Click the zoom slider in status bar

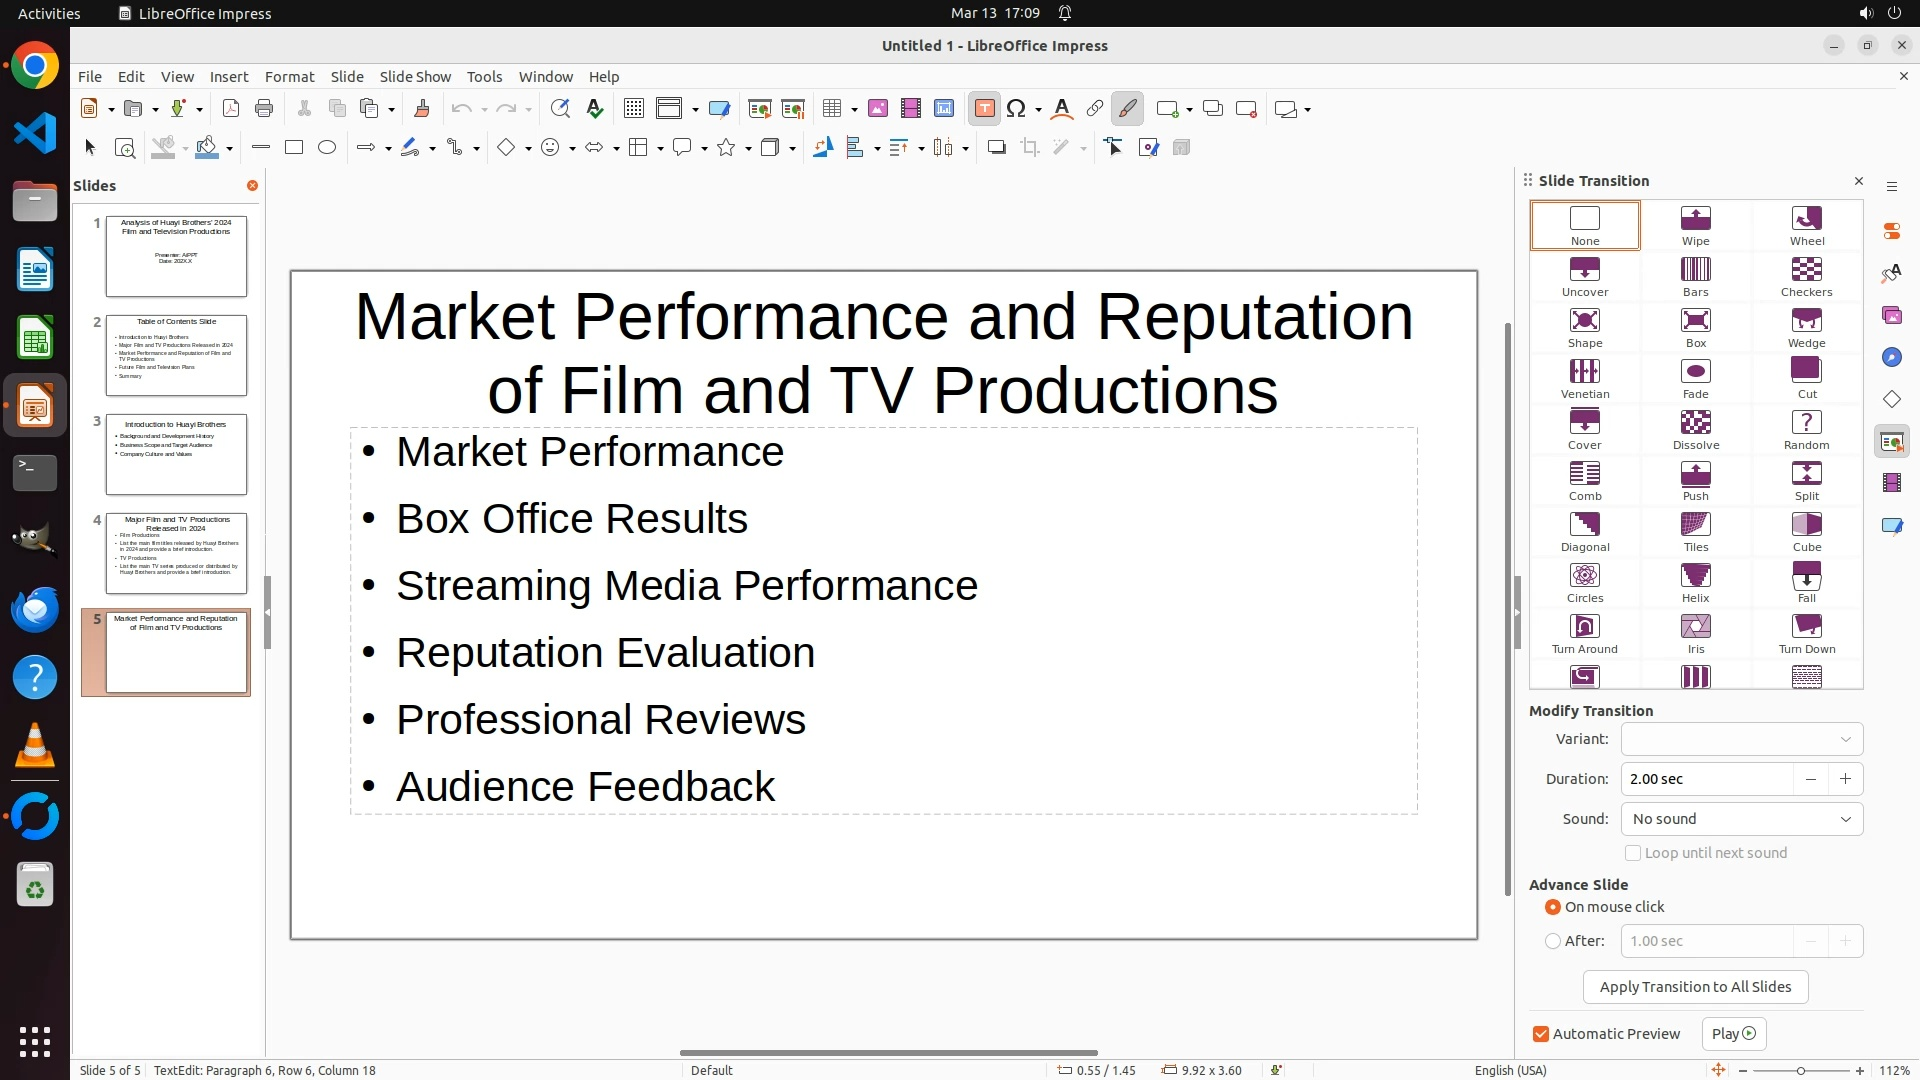(1800, 1070)
